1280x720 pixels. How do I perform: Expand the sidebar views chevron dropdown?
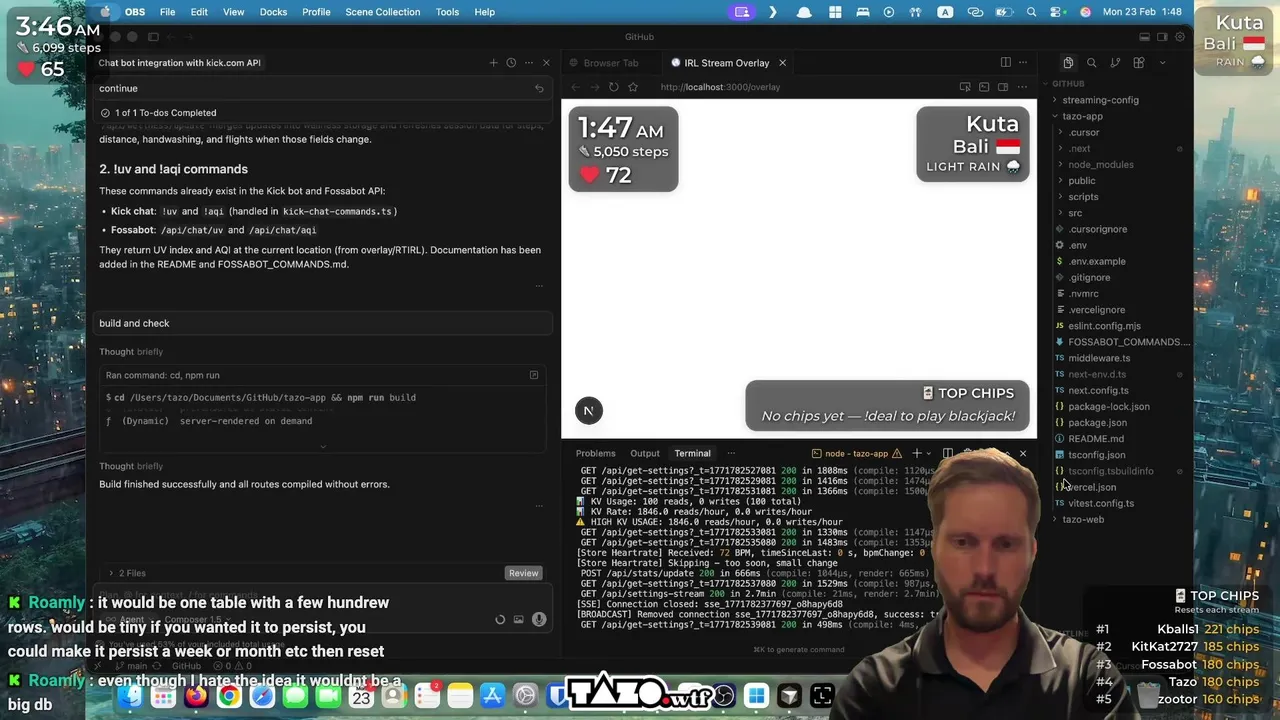click(1162, 63)
